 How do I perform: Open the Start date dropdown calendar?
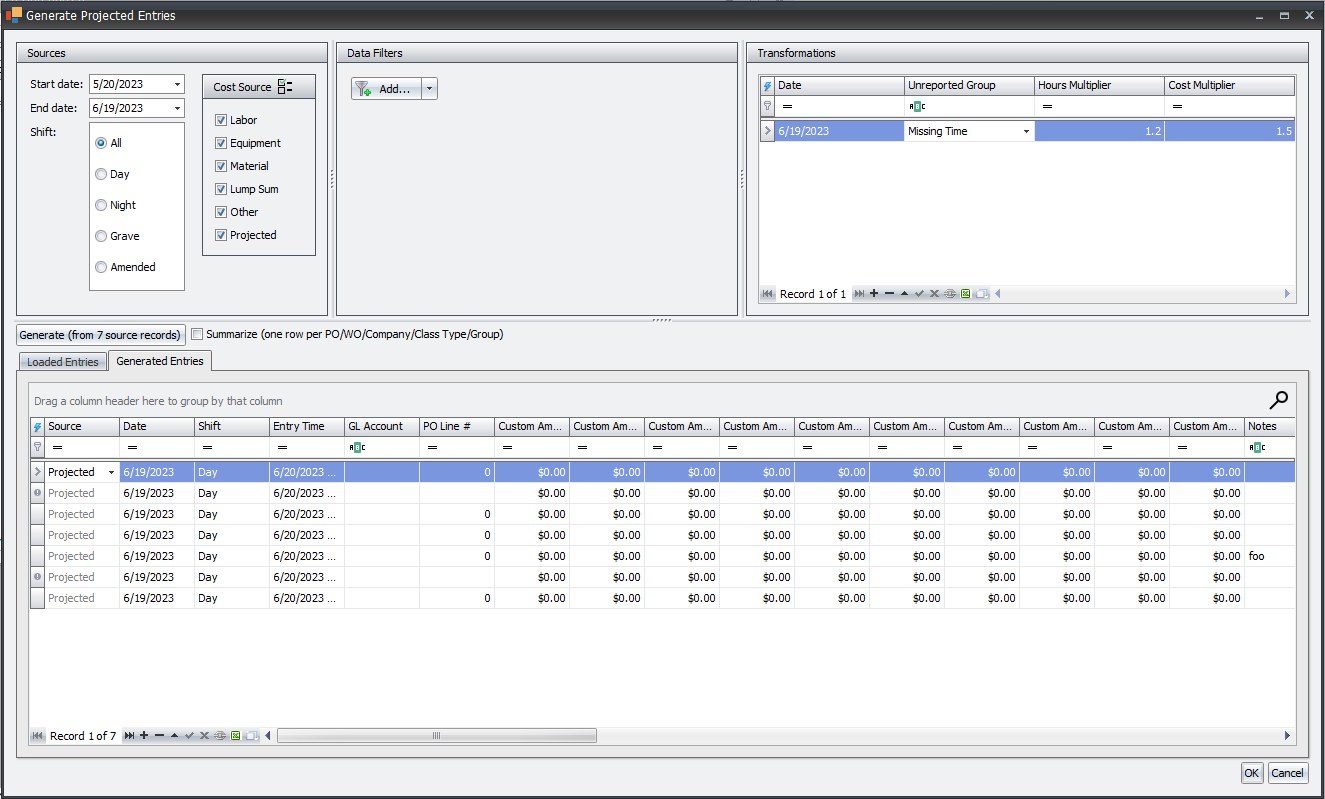[x=177, y=85]
